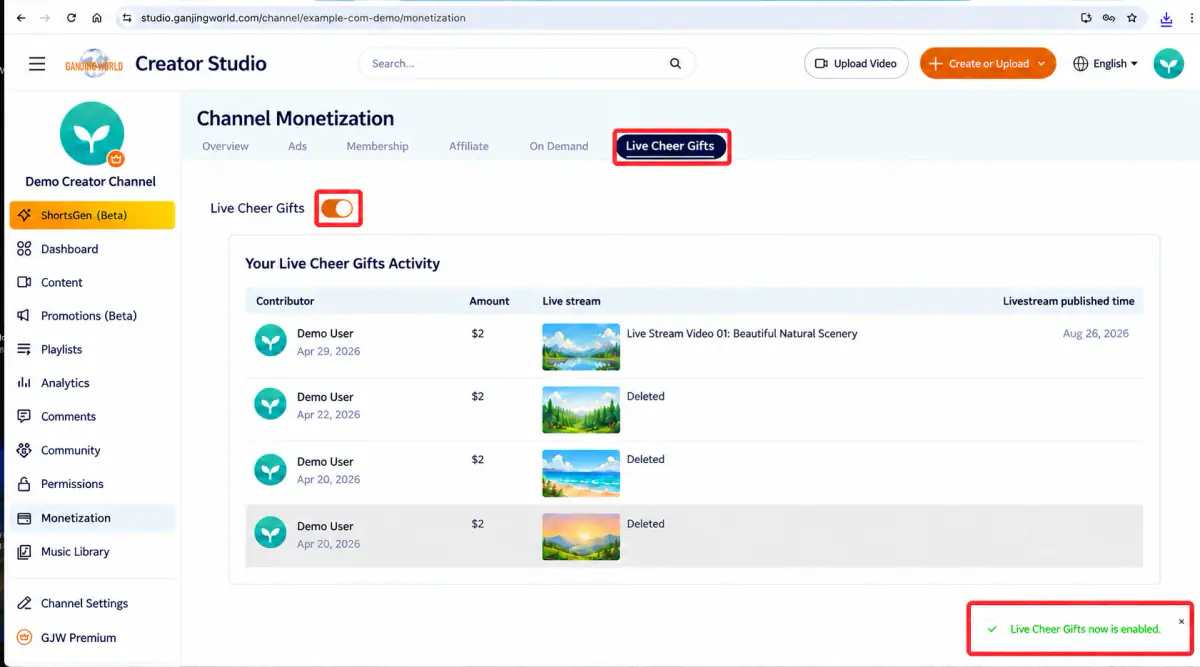Bookmark page with star icon
Viewport: 1200px width, 667px height.
coord(1132,18)
